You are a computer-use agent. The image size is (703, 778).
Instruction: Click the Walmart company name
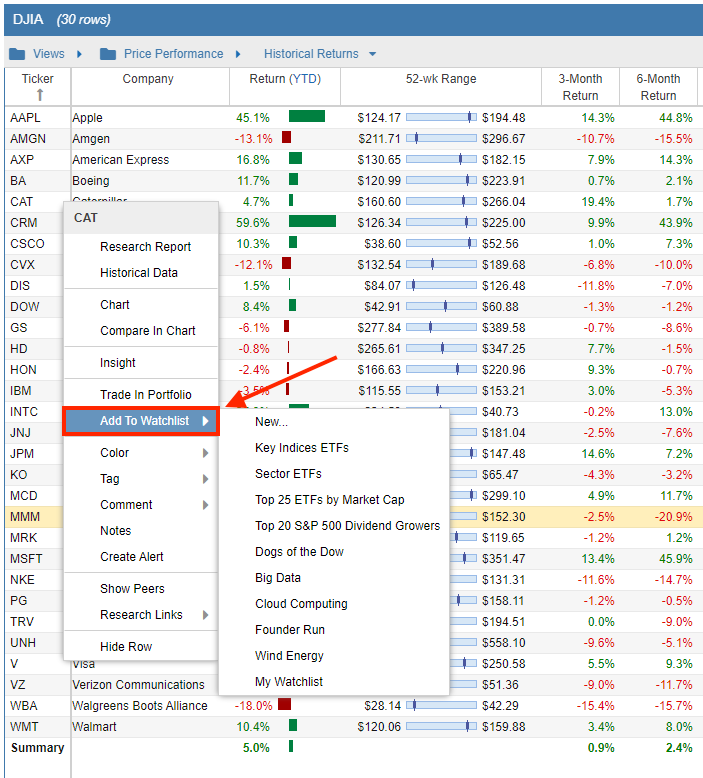coord(94,727)
